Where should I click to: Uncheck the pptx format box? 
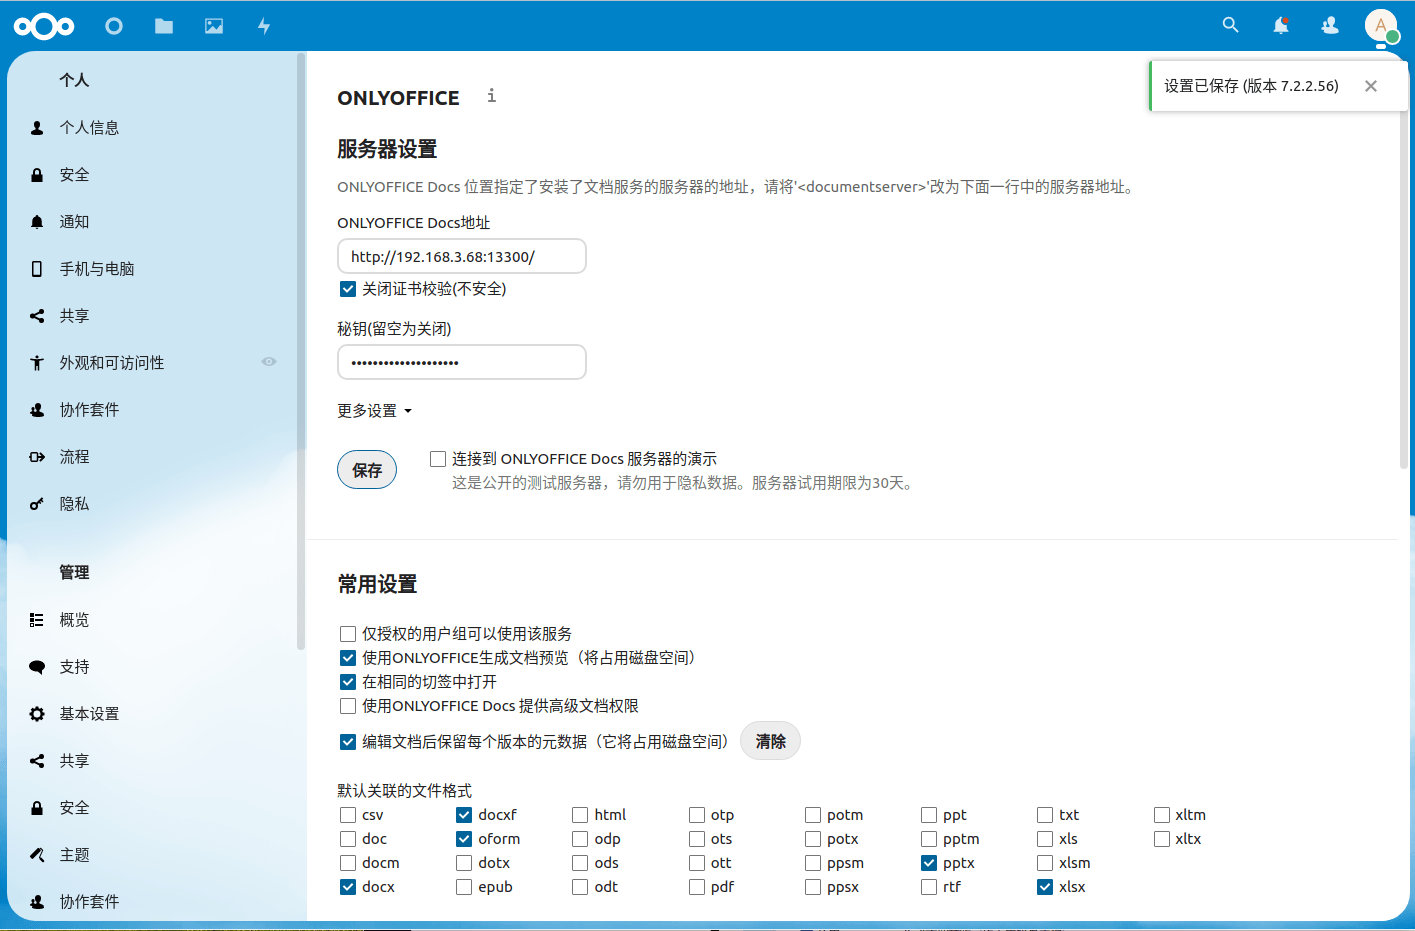(929, 863)
